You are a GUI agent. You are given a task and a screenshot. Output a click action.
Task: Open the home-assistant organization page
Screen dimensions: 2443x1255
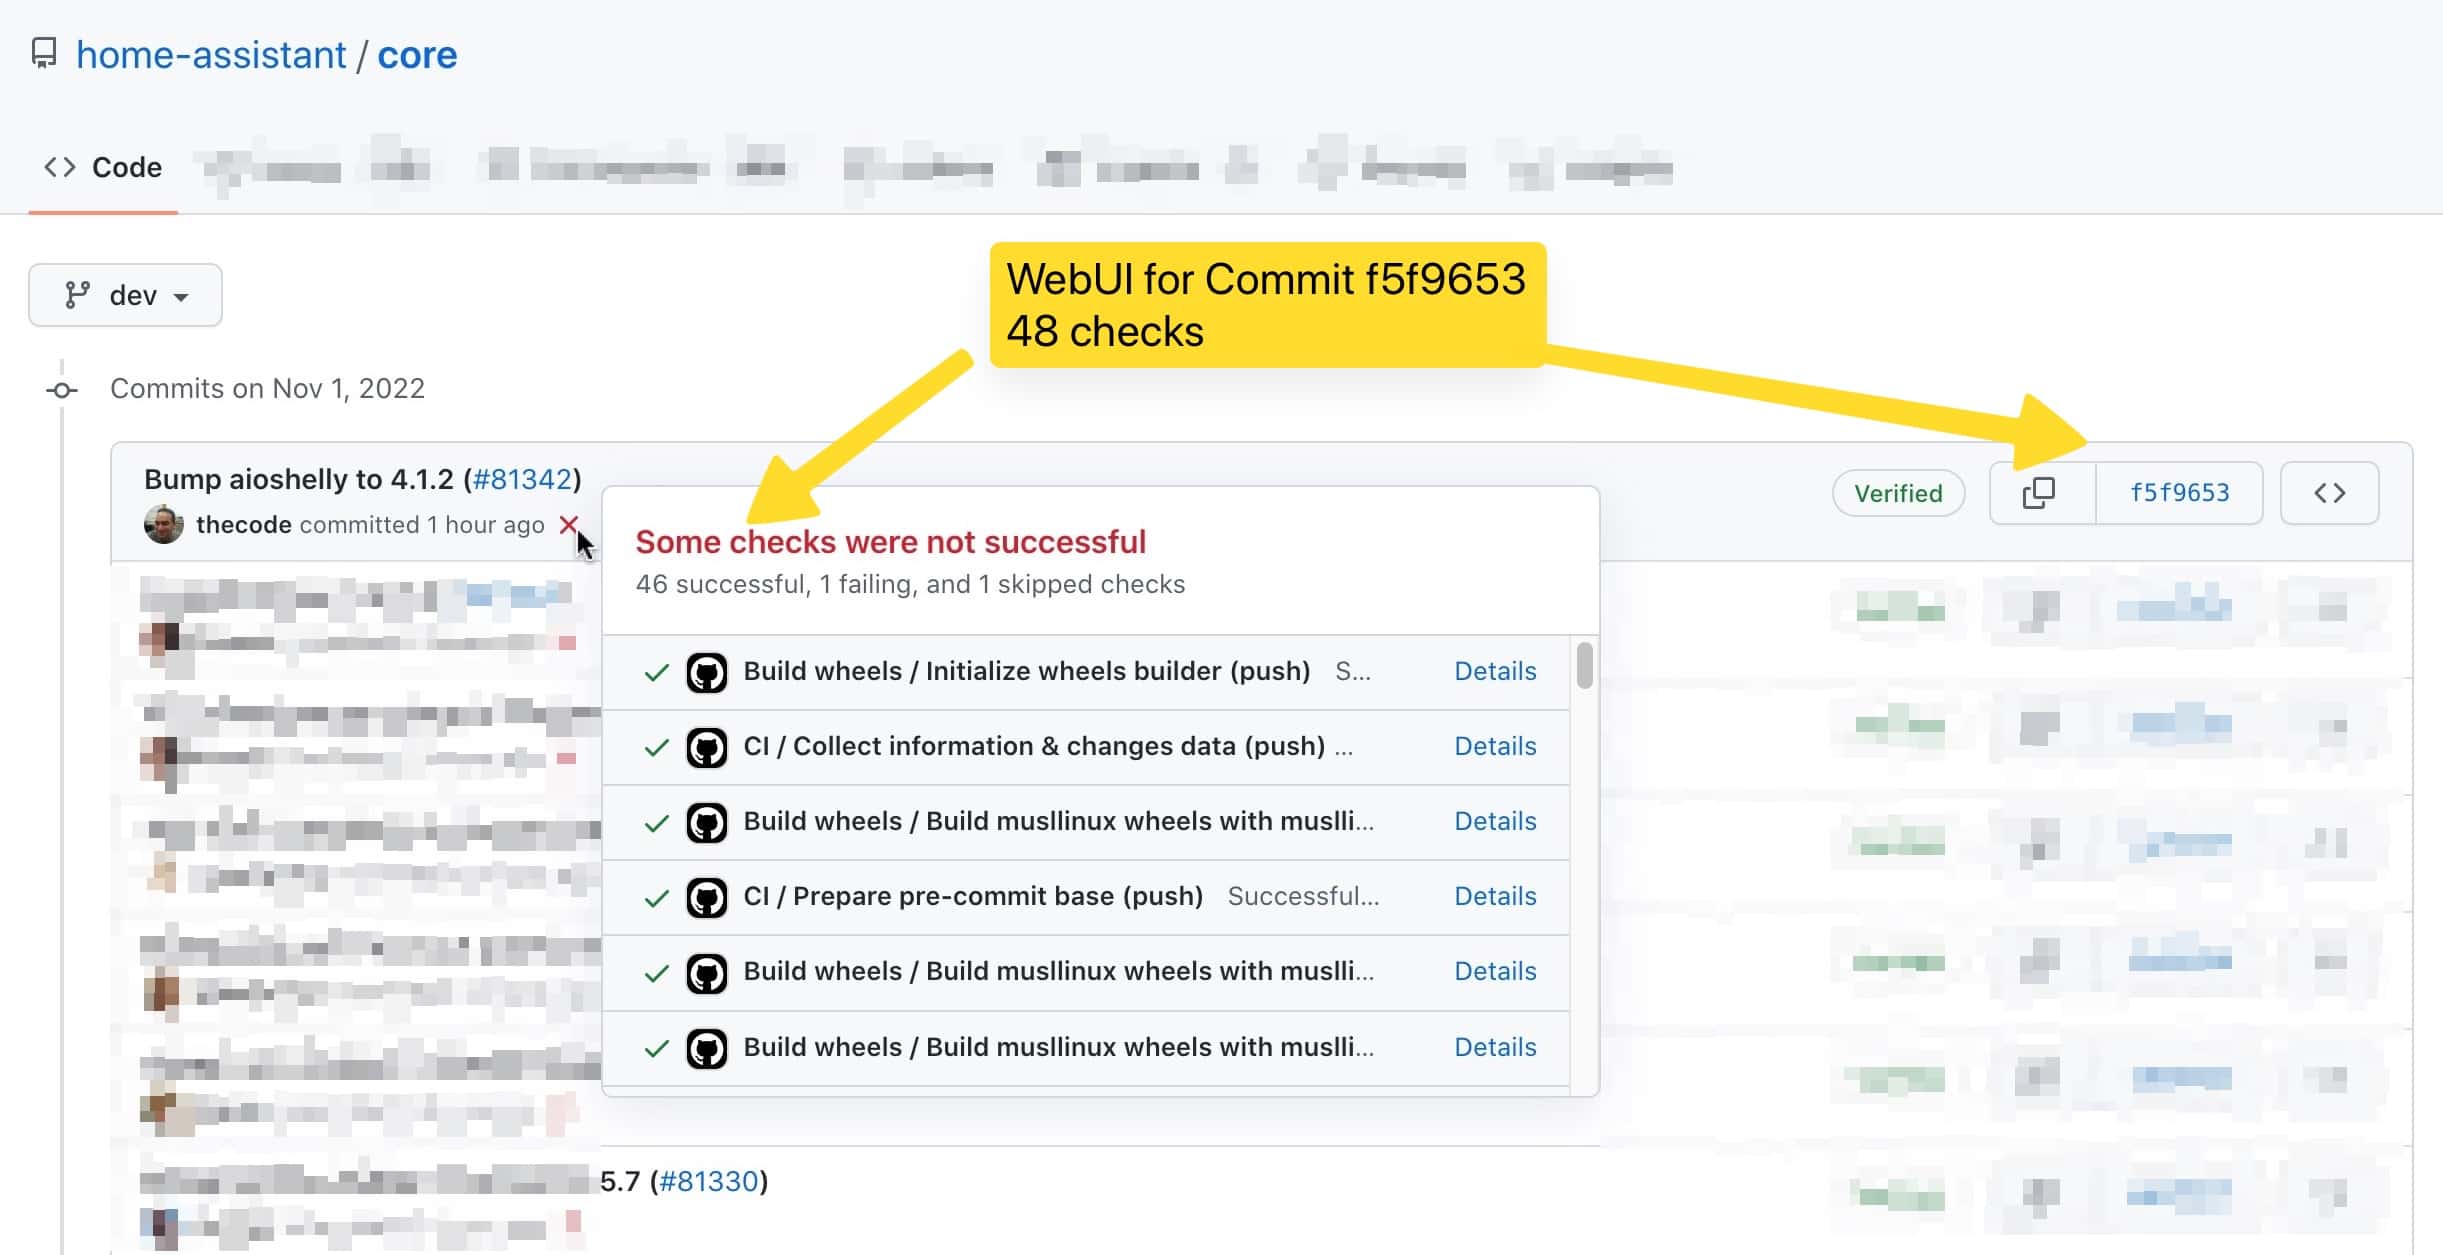tap(210, 54)
